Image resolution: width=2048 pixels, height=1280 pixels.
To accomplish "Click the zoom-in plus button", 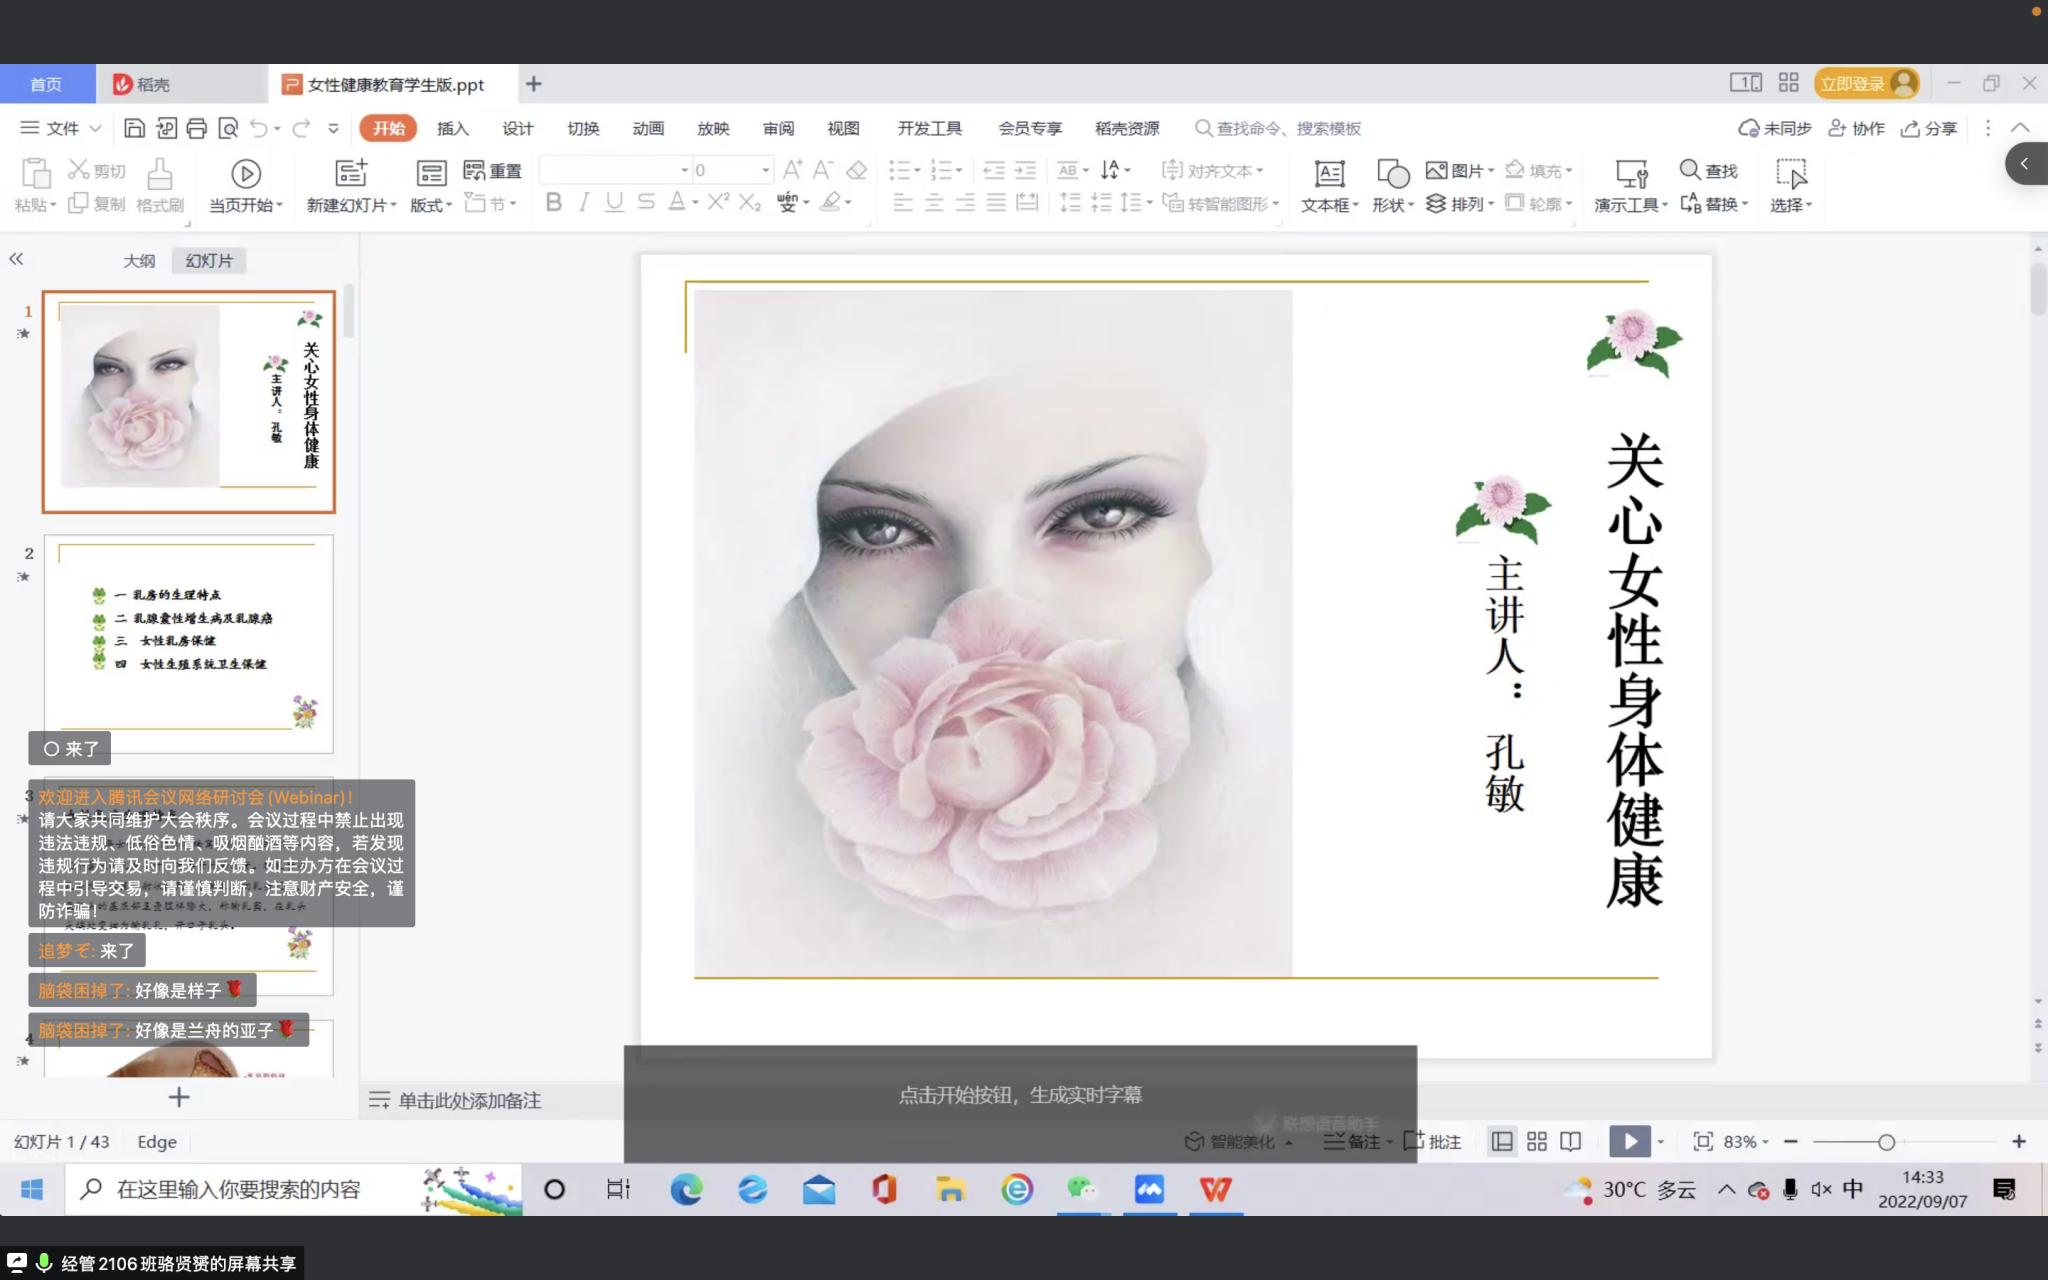I will (2019, 1141).
